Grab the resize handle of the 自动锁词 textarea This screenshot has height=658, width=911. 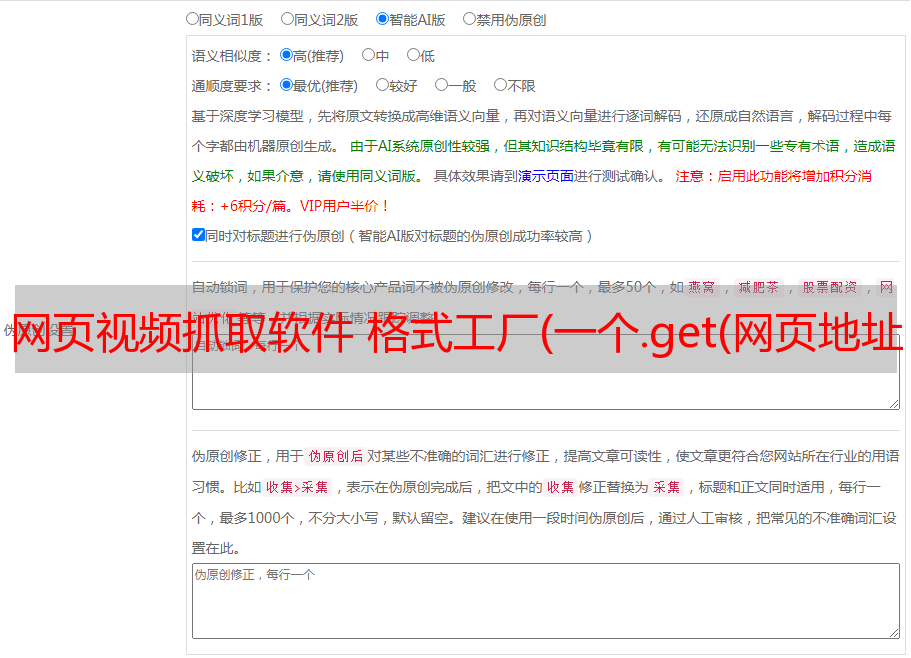coord(894,404)
